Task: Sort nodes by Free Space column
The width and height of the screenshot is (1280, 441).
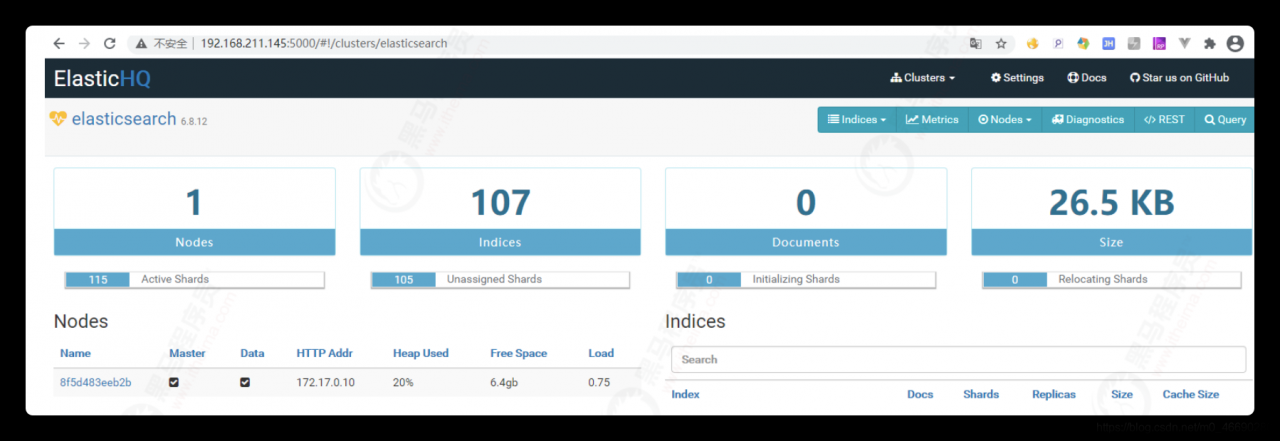Action: point(518,353)
